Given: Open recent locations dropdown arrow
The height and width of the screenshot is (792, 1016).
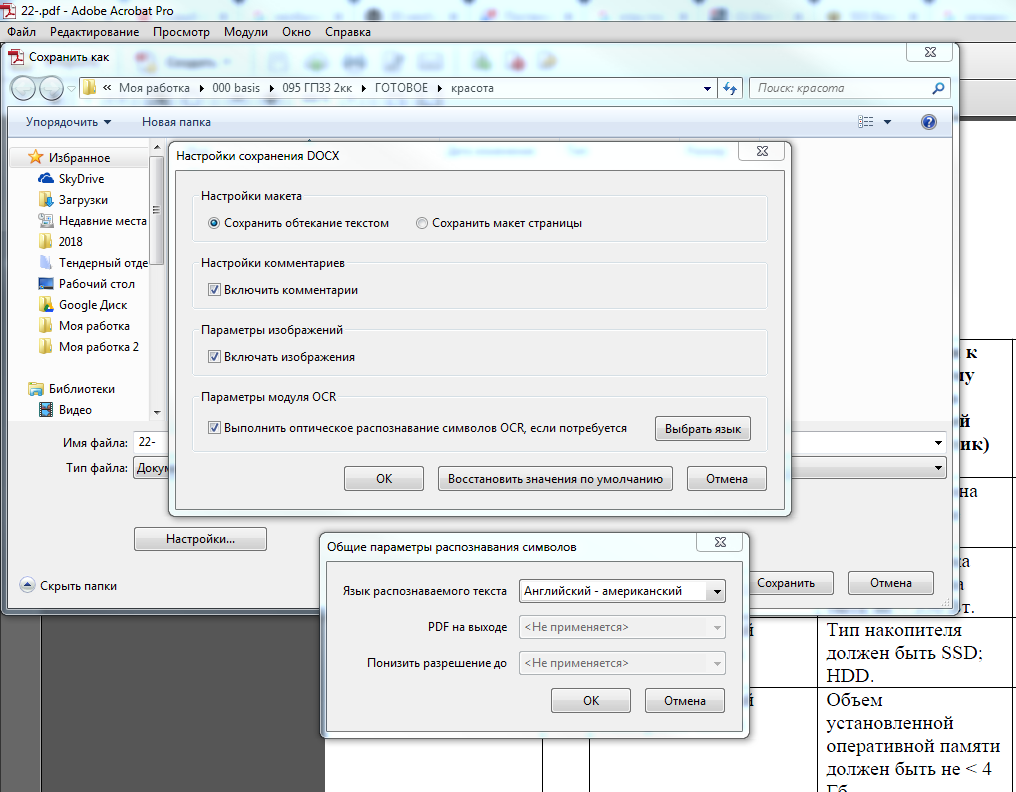Looking at the screenshot, I should tap(71, 89).
